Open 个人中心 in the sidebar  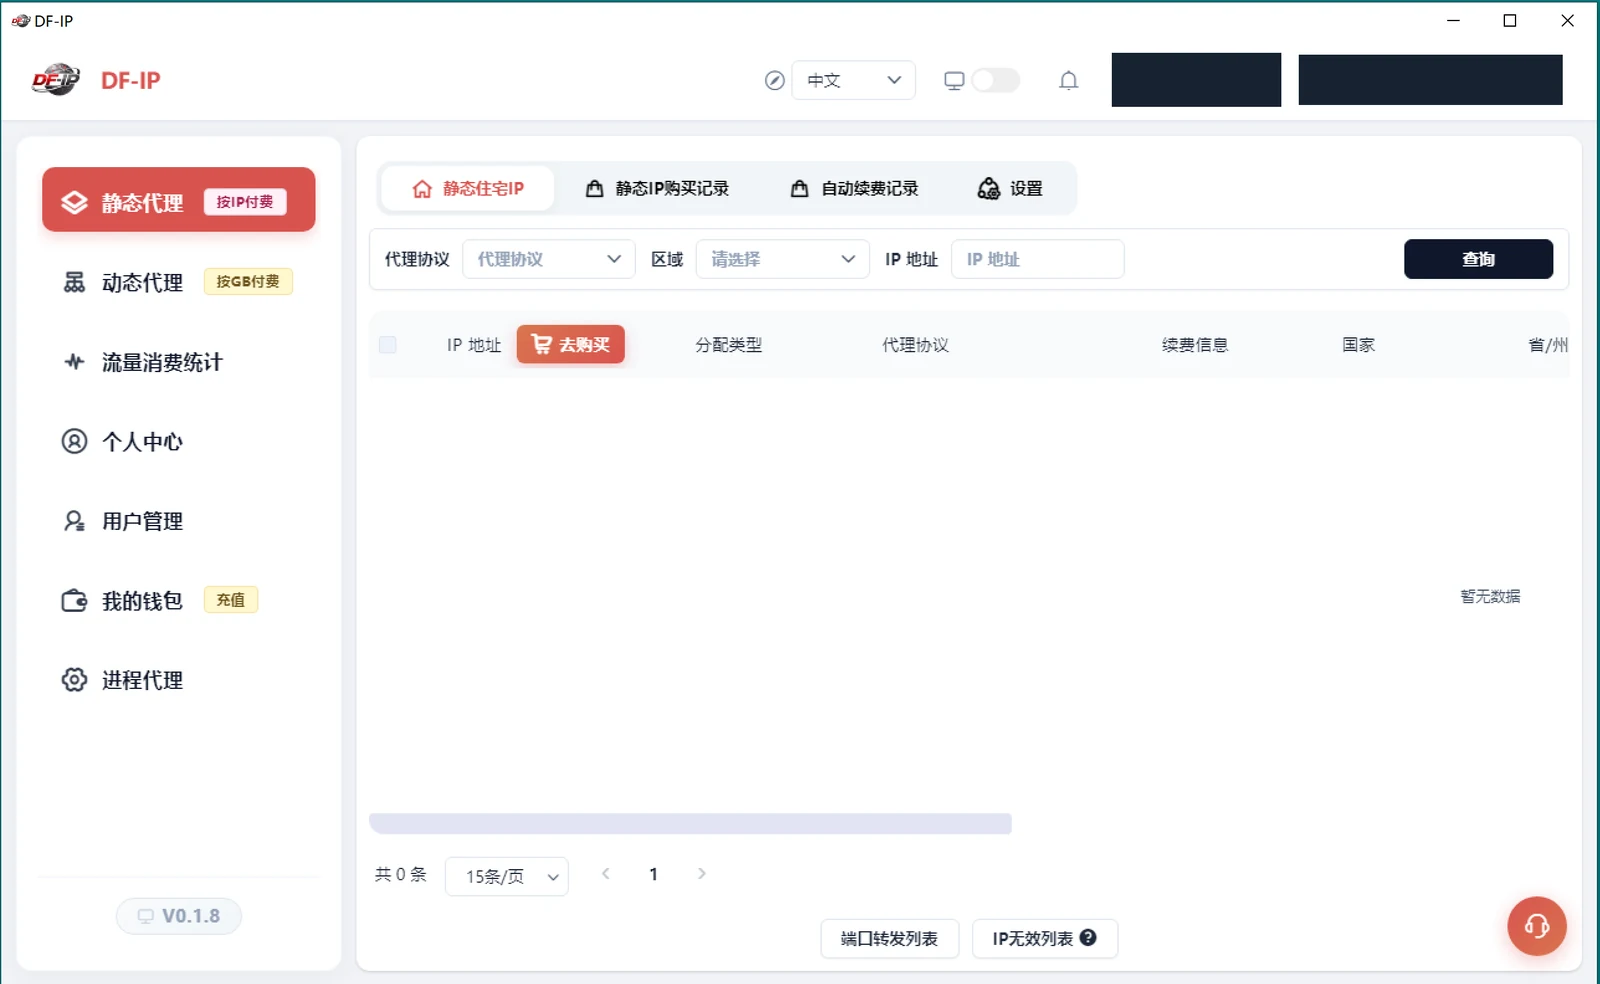click(178, 441)
